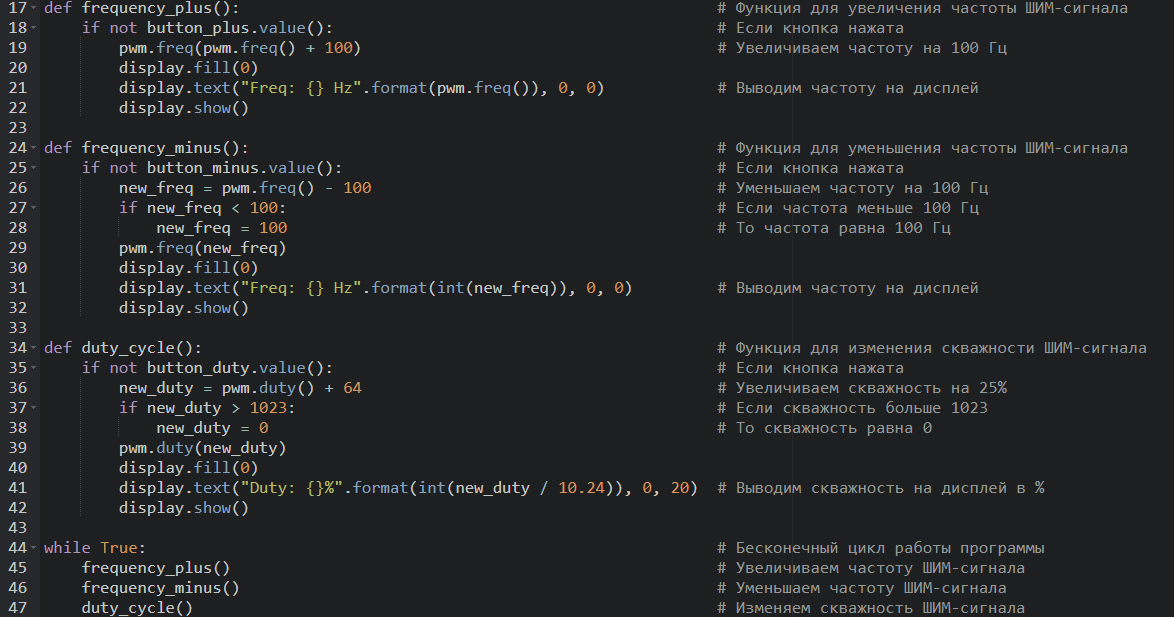The height and width of the screenshot is (617, 1174).
Task: Click the value 64 on line 36
Action: 352,388
